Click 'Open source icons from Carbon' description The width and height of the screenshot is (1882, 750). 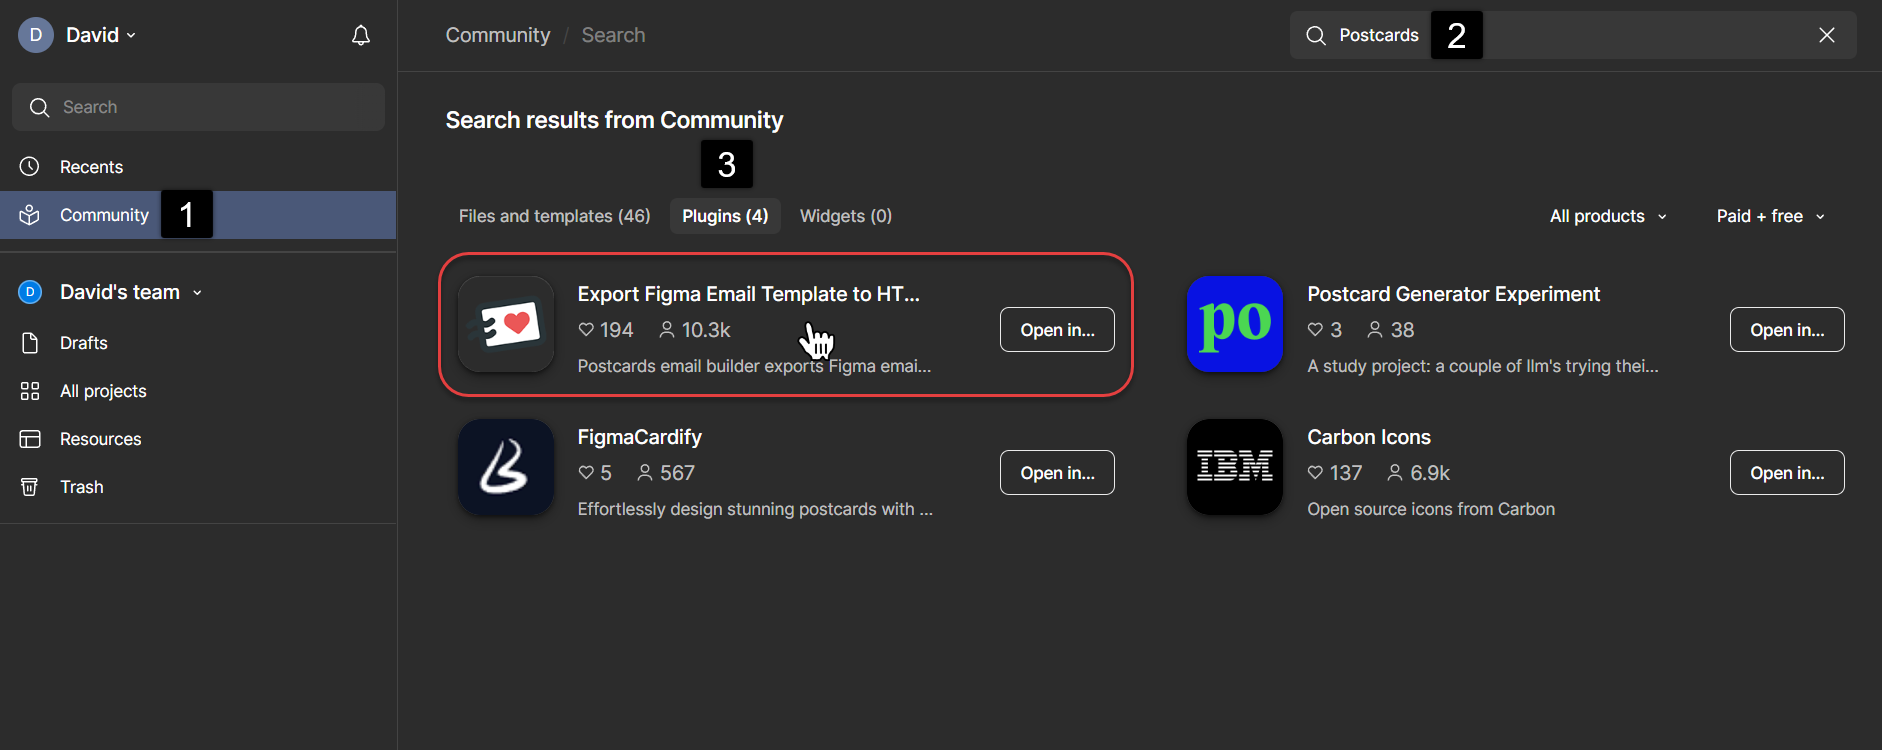coord(1431,509)
